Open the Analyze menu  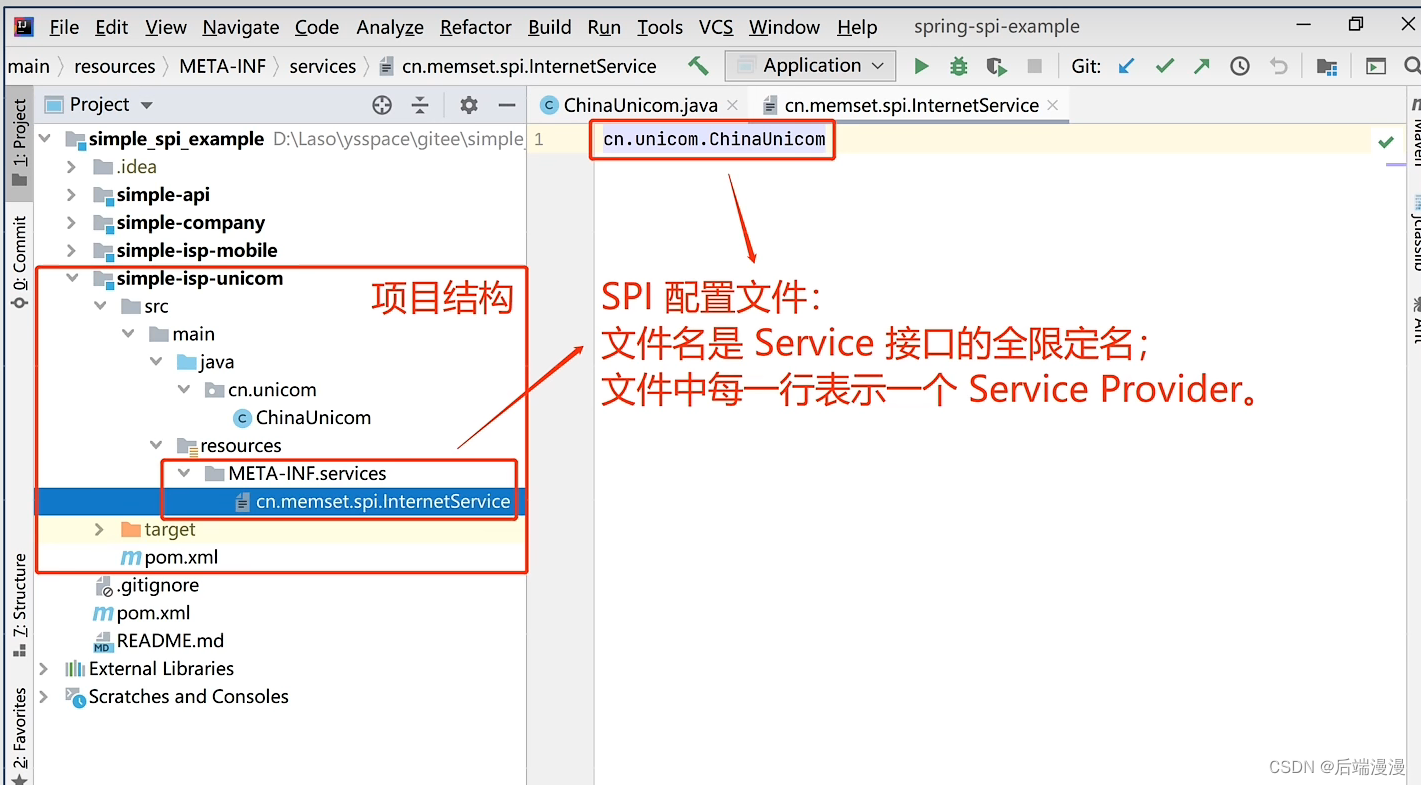click(x=390, y=27)
